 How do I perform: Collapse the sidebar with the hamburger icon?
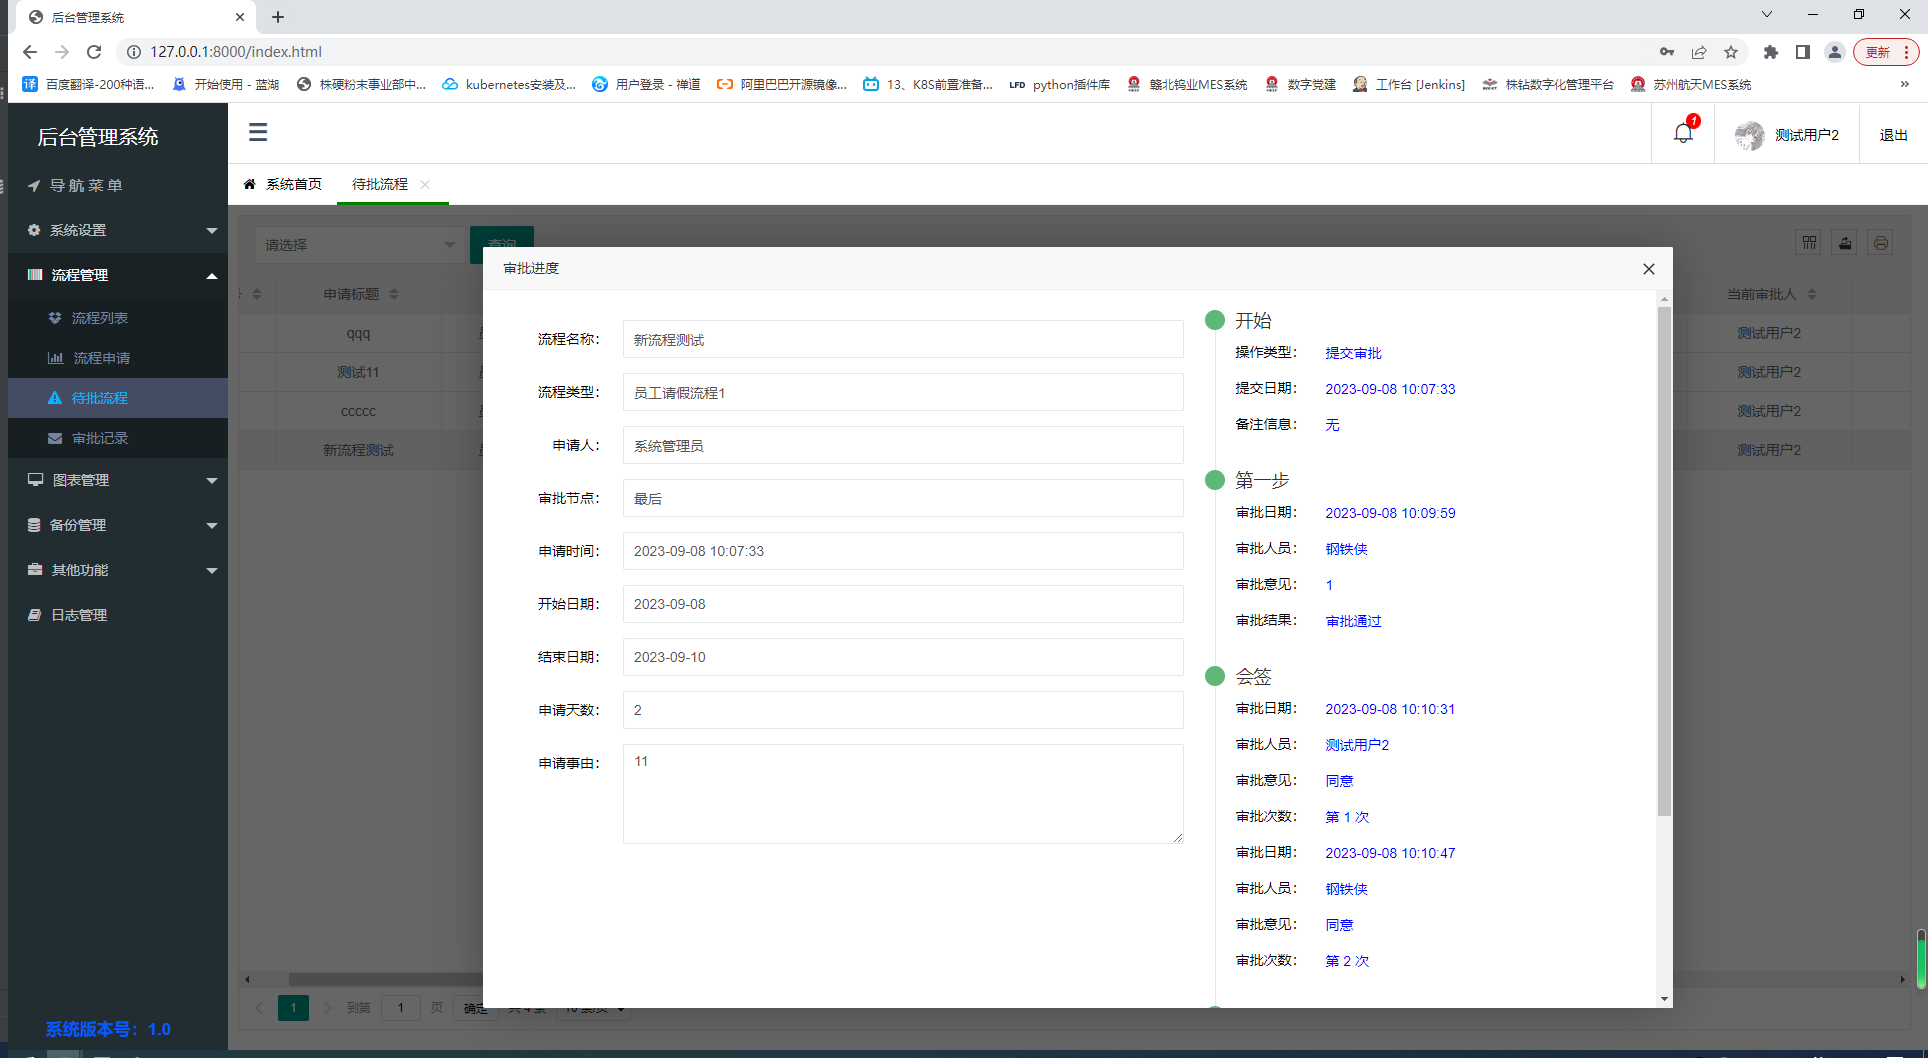pos(257,132)
